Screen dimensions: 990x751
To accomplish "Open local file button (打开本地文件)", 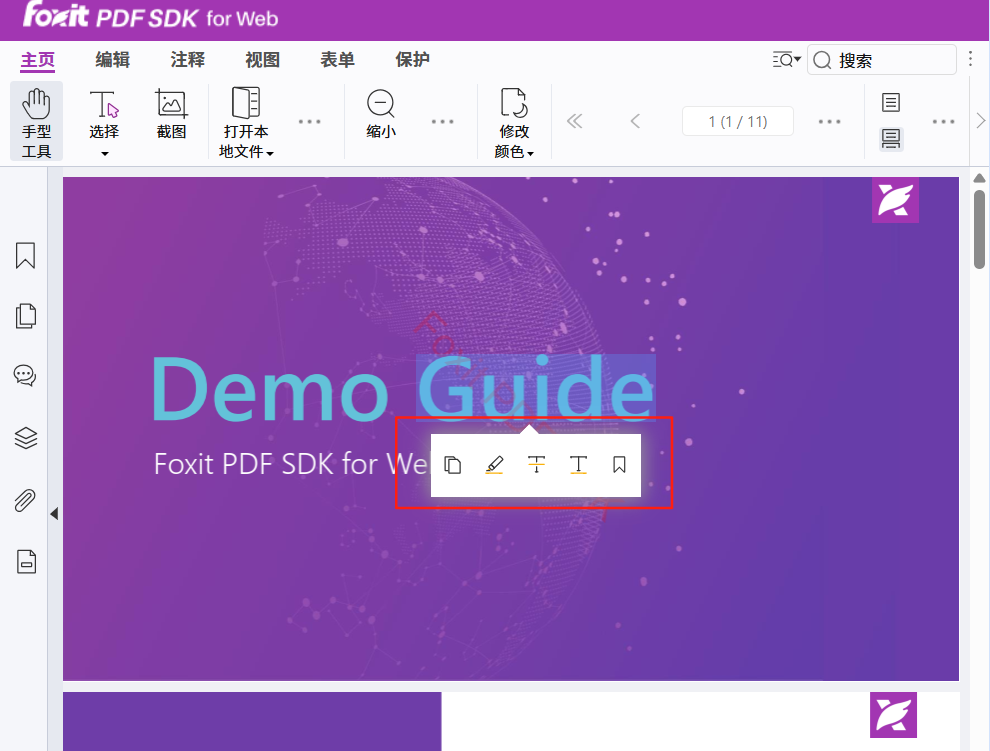I will [x=246, y=123].
